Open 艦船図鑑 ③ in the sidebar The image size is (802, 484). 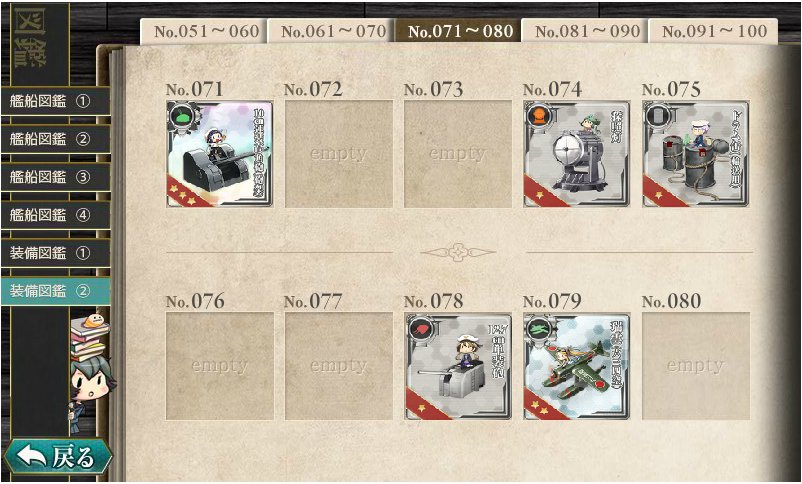click(x=55, y=177)
